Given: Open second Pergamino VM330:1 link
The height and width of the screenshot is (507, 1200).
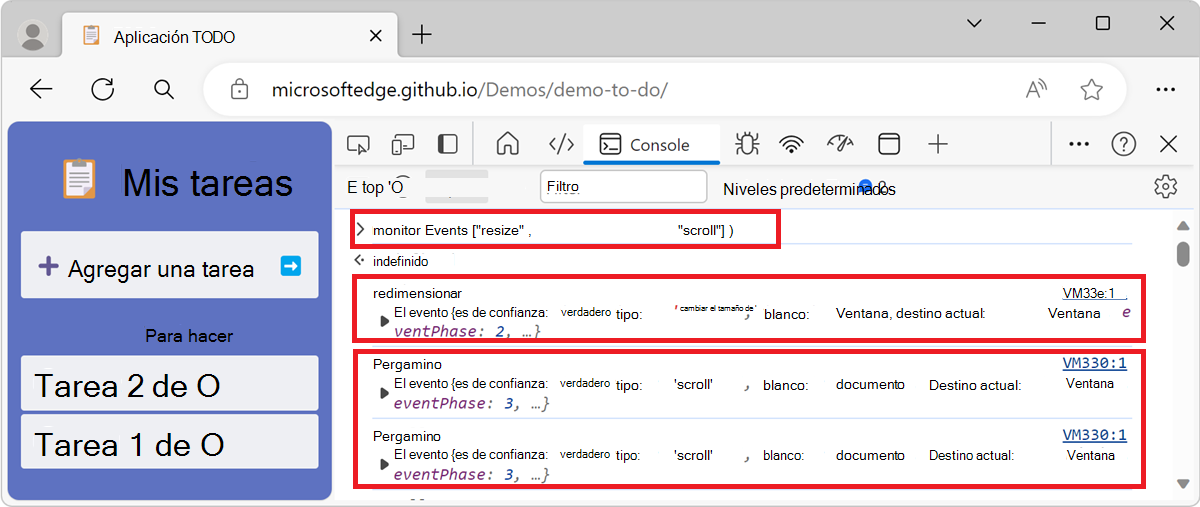Looking at the screenshot, I should 1094,435.
